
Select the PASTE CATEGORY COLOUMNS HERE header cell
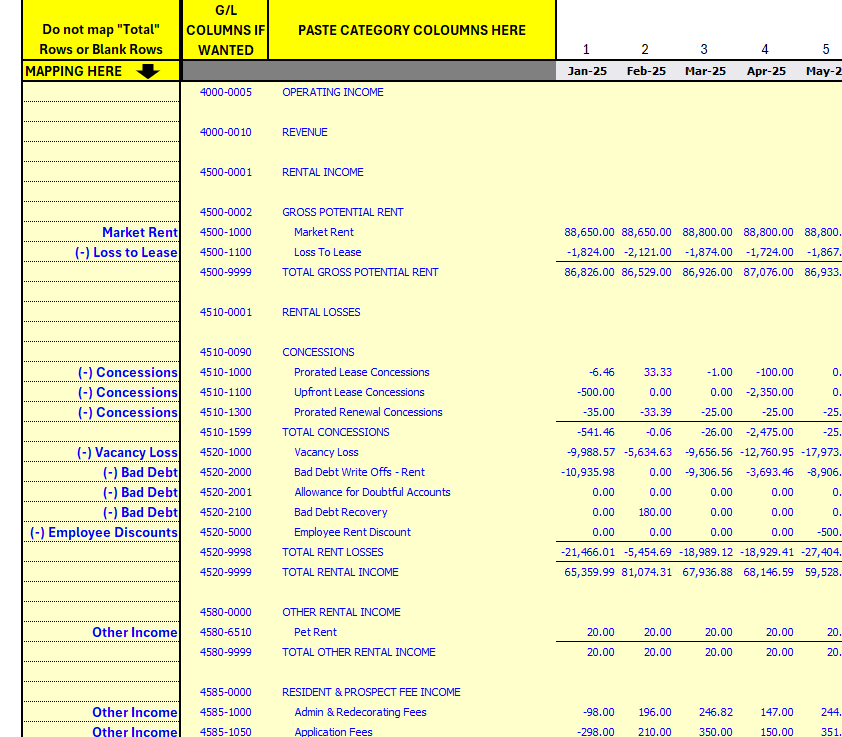[x=410, y=30]
